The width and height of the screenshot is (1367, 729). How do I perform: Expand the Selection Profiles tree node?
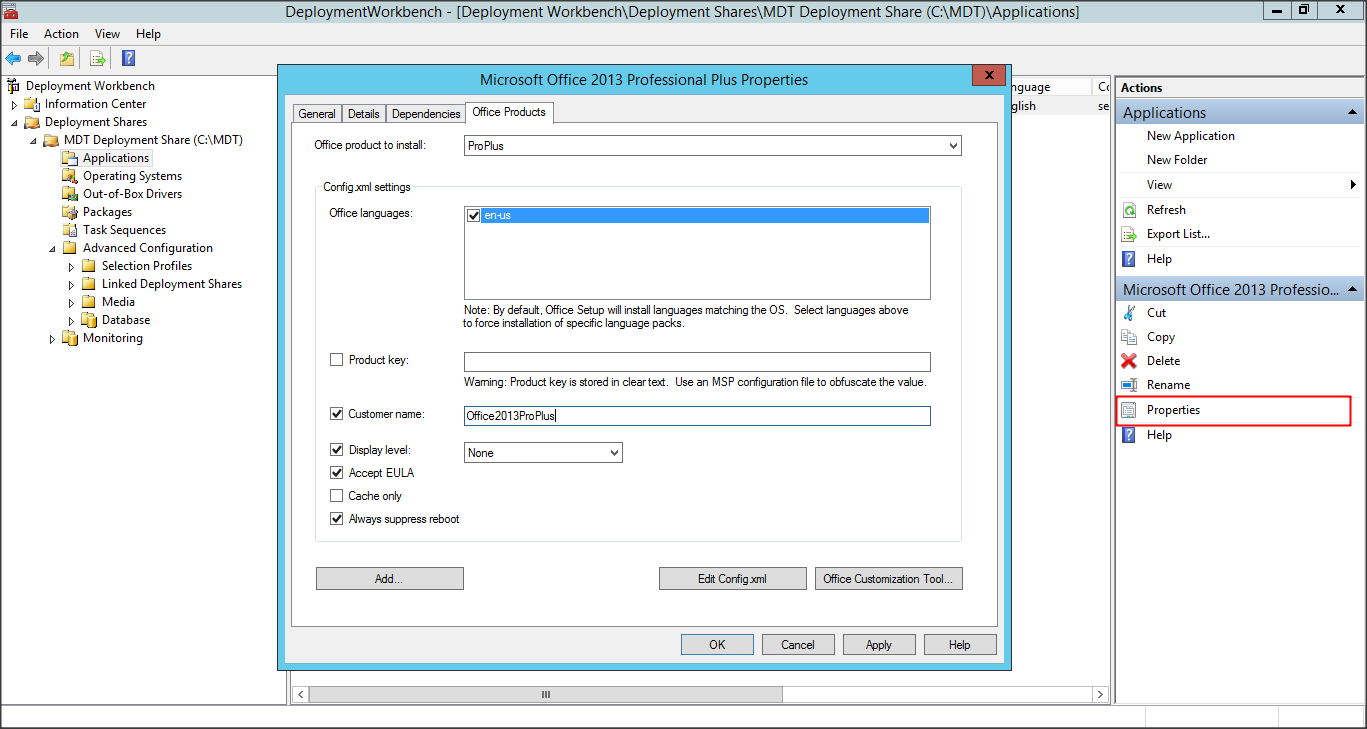71,266
